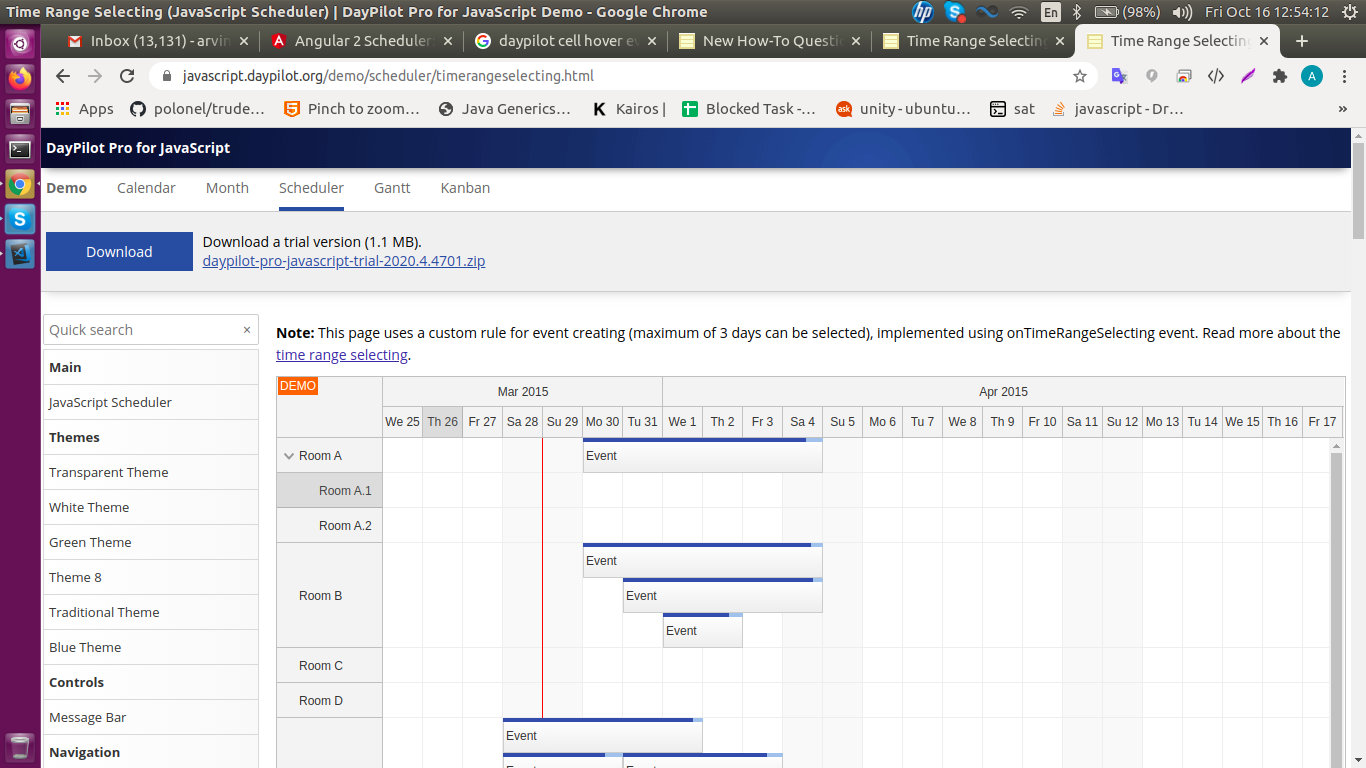Switch to the Inbox Gmail tab

158,41
